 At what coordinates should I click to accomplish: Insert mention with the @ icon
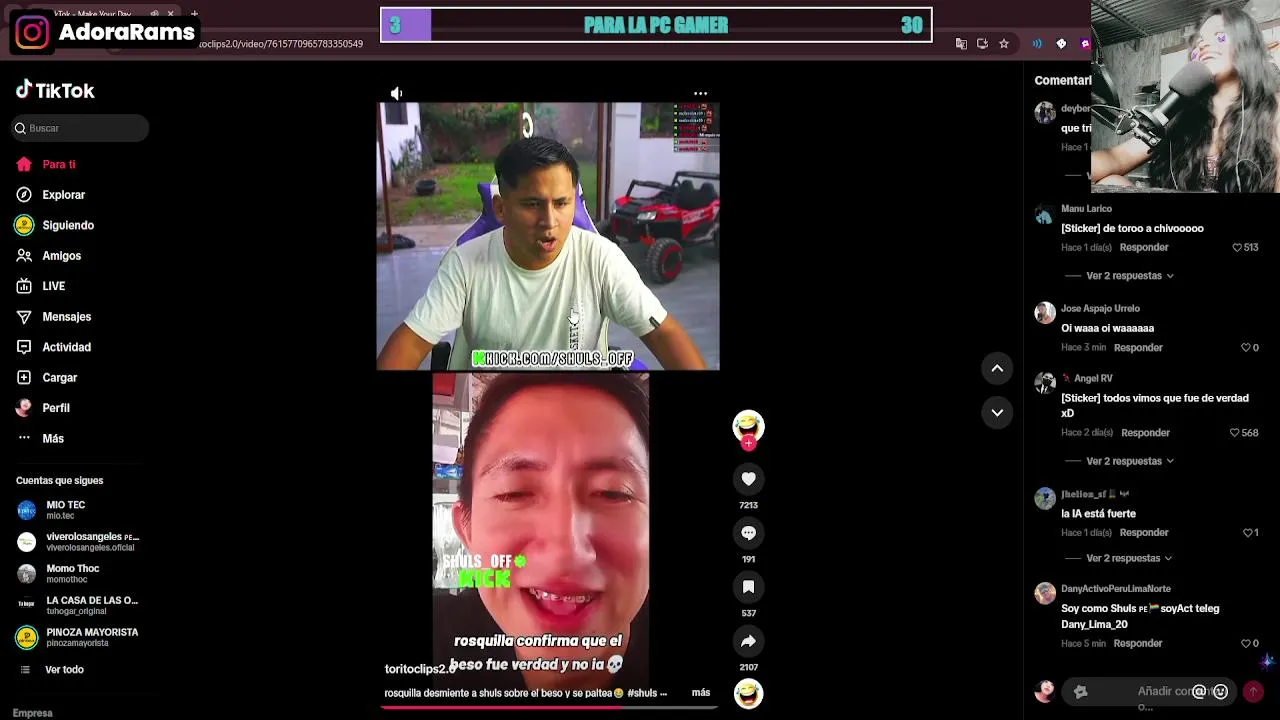(x=1199, y=691)
